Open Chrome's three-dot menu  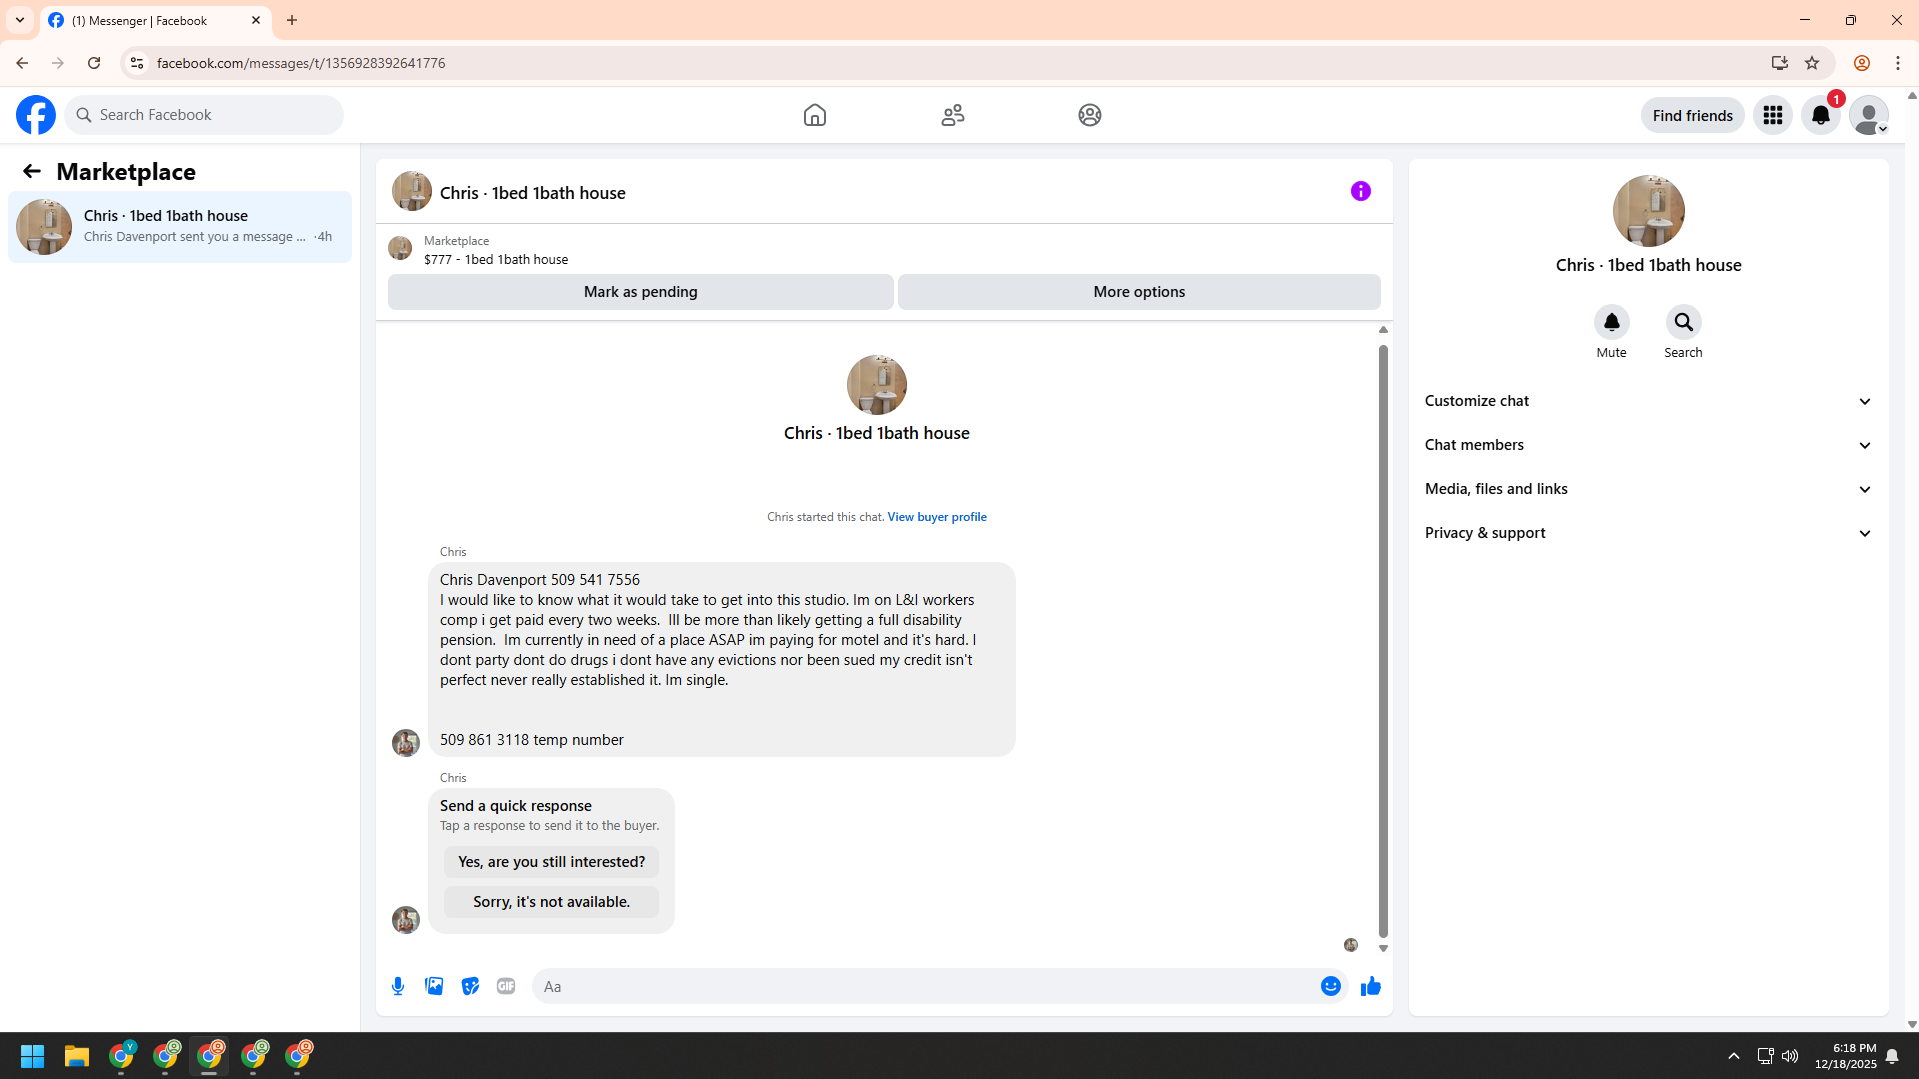[x=1897, y=63]
